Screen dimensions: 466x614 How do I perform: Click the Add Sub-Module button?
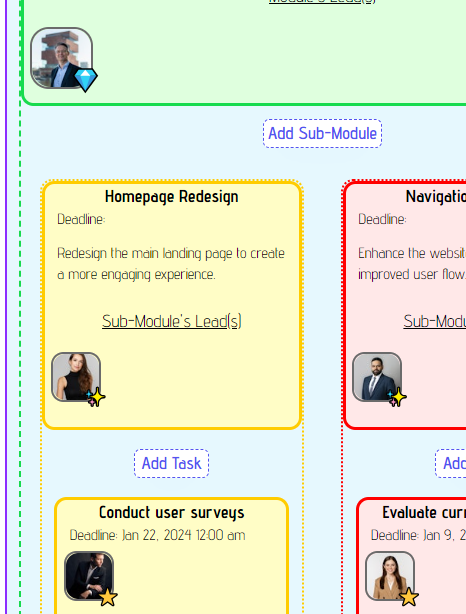click(x=322, y=134)
